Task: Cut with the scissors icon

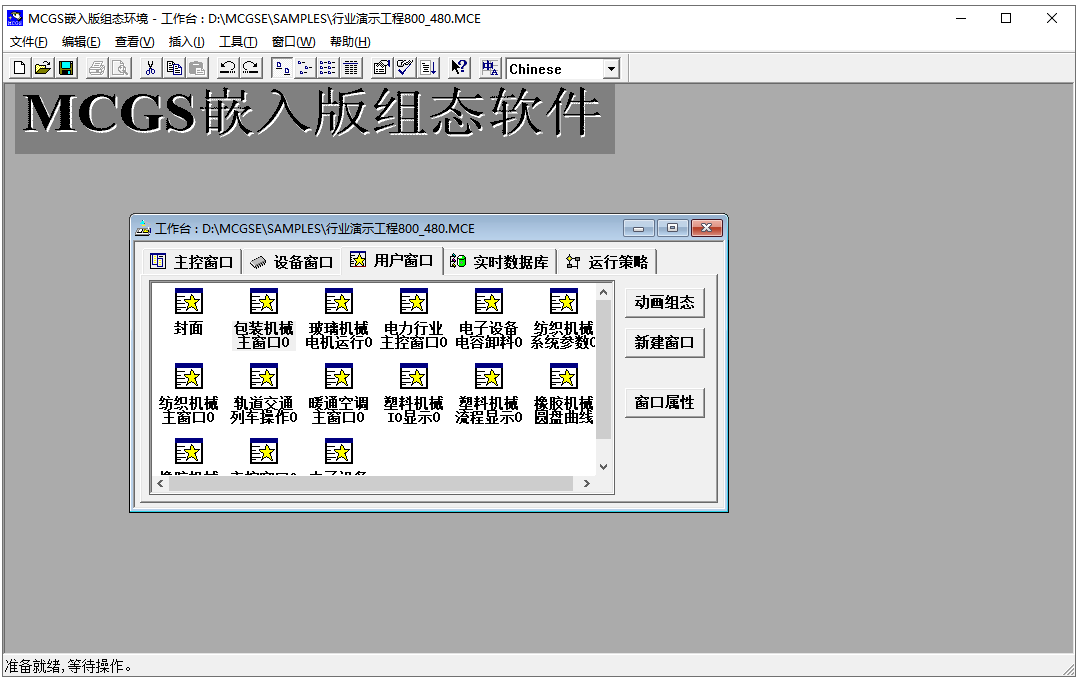Action: point(150,68)
